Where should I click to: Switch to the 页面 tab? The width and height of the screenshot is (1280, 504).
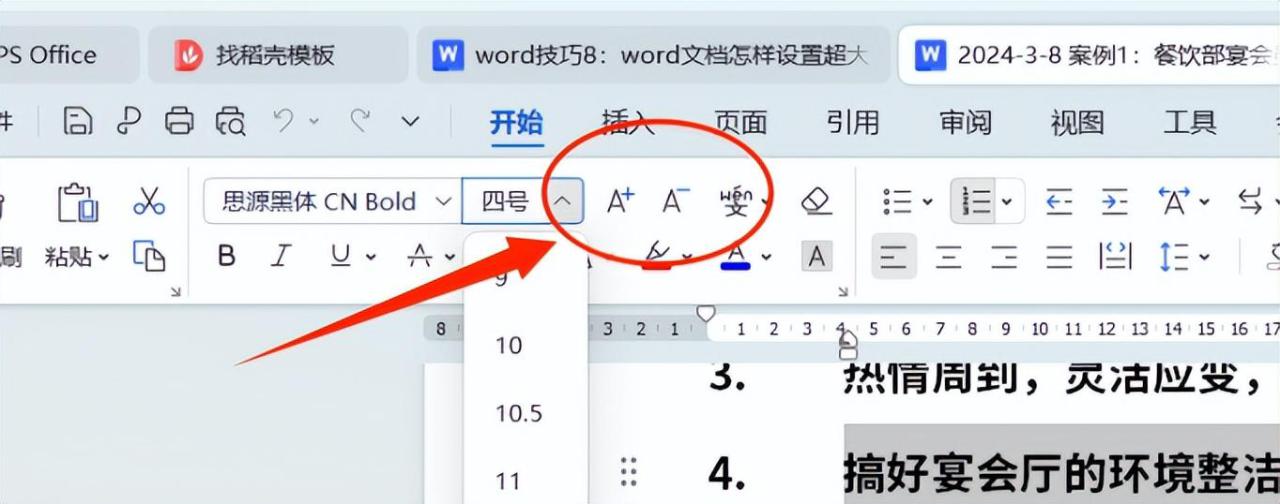coord(740,122)
